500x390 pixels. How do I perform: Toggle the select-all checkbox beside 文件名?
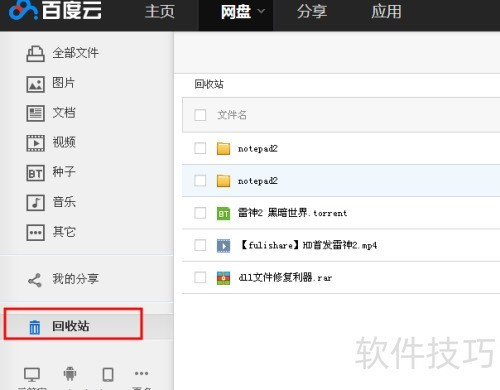(200, 115)
